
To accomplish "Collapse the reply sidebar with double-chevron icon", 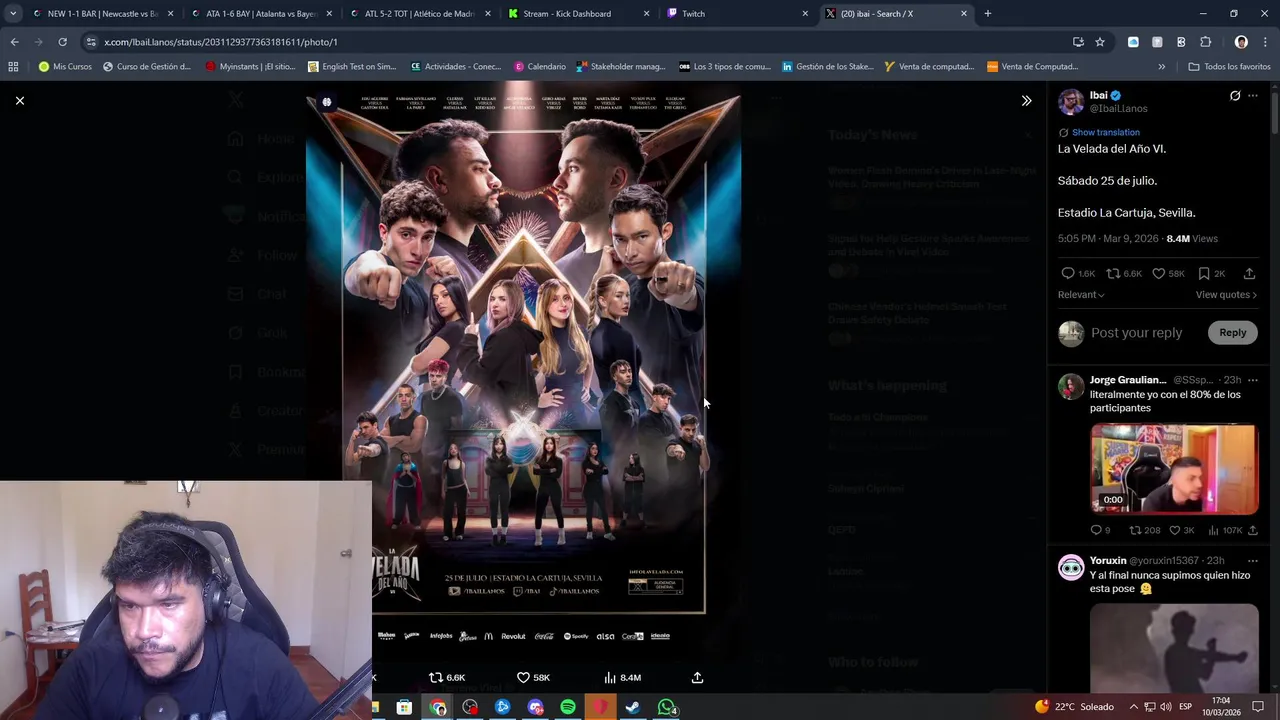I will [x=1026, y=100].
